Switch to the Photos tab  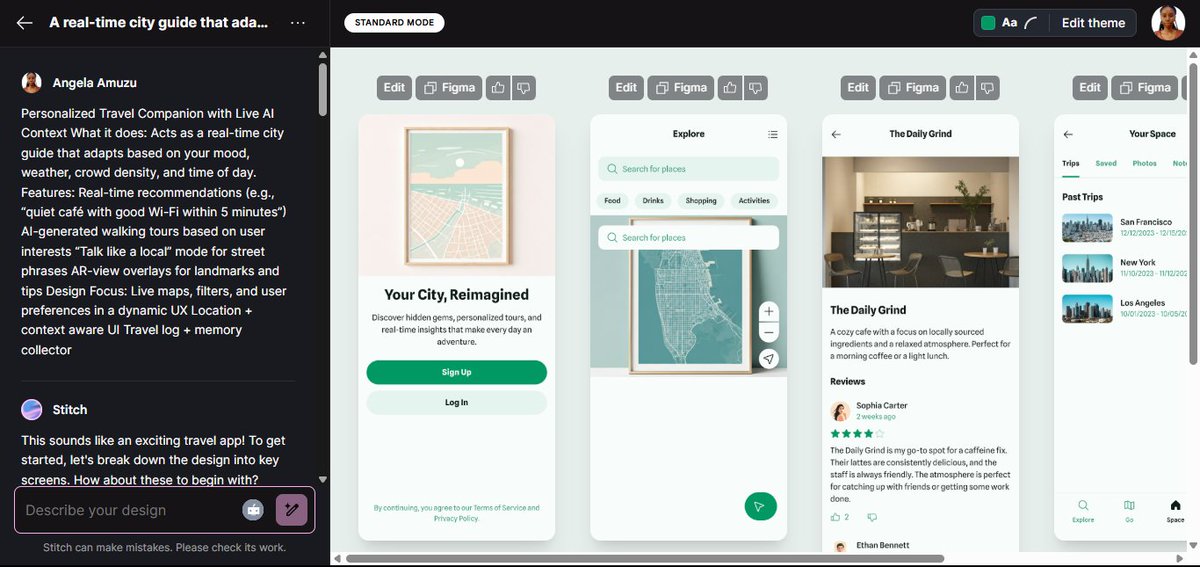click(1144, 163)
